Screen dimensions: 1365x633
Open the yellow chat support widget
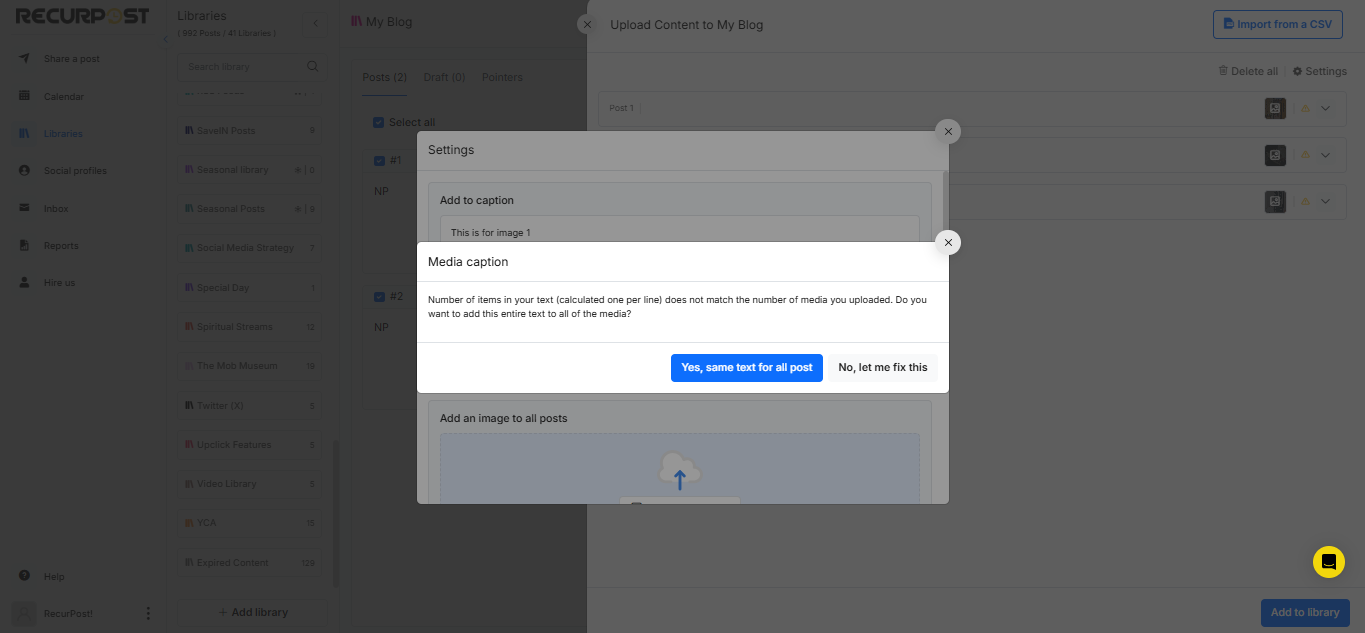point(1329,562)
